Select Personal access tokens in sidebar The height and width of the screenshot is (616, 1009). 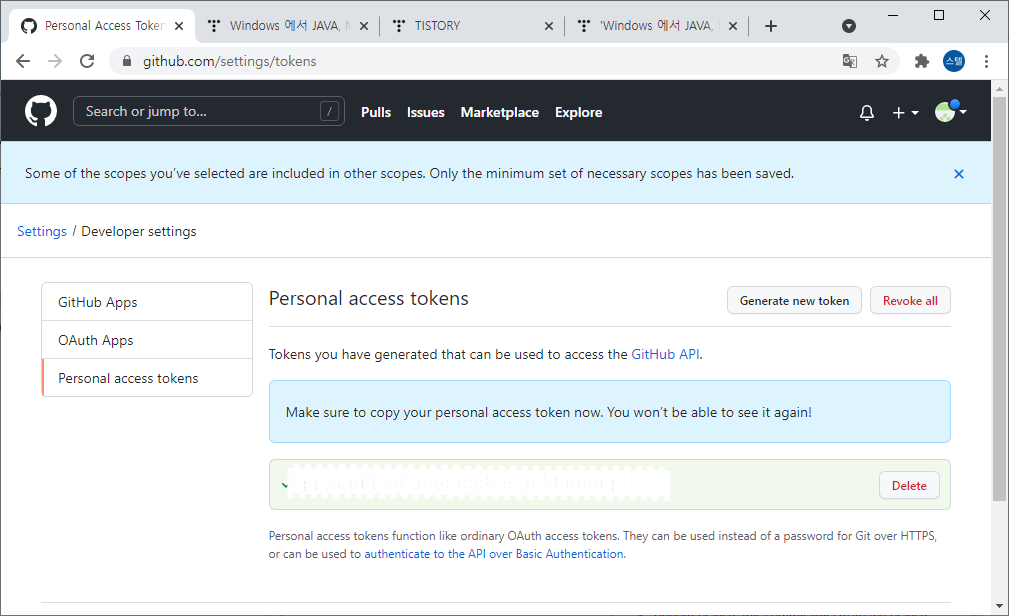click(x=147, y=378)
